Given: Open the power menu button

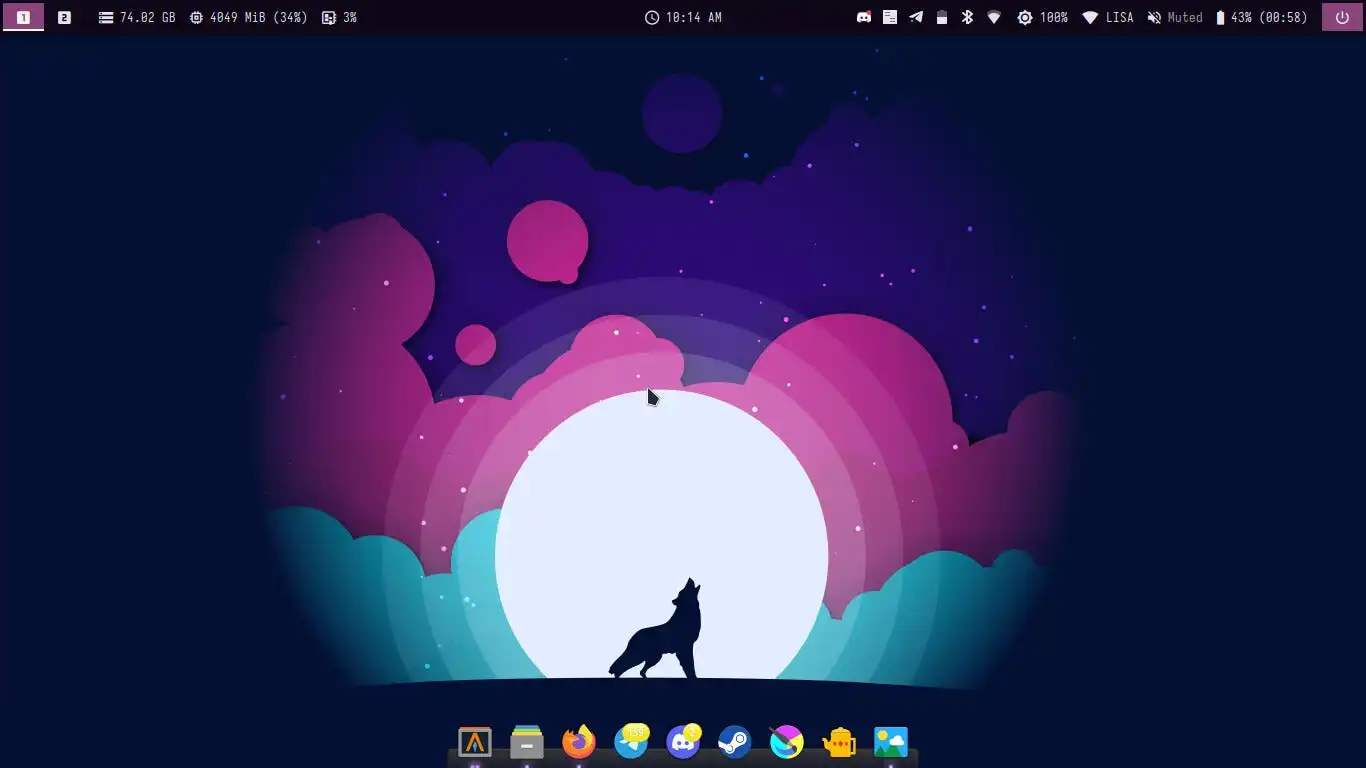Looking at the screenshot, I should coord(1342,17).
